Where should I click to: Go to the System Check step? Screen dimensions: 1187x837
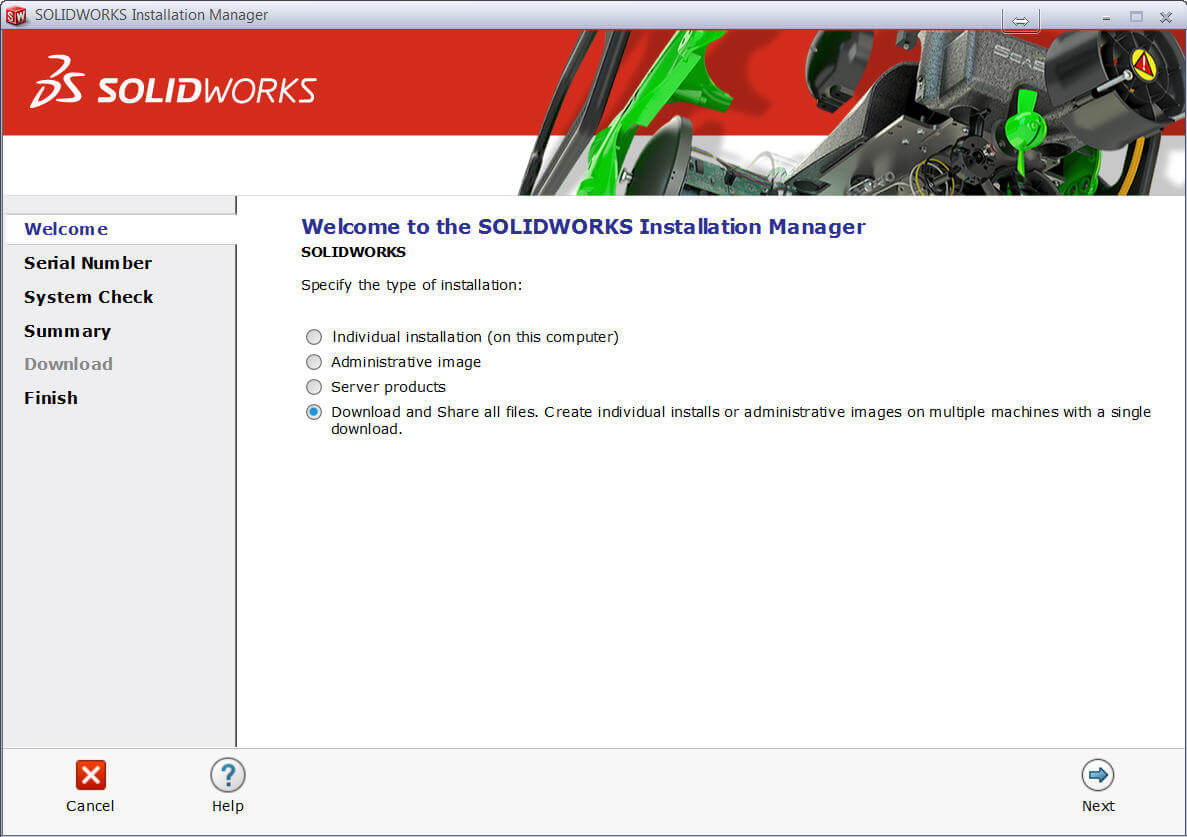click(88, 297)
